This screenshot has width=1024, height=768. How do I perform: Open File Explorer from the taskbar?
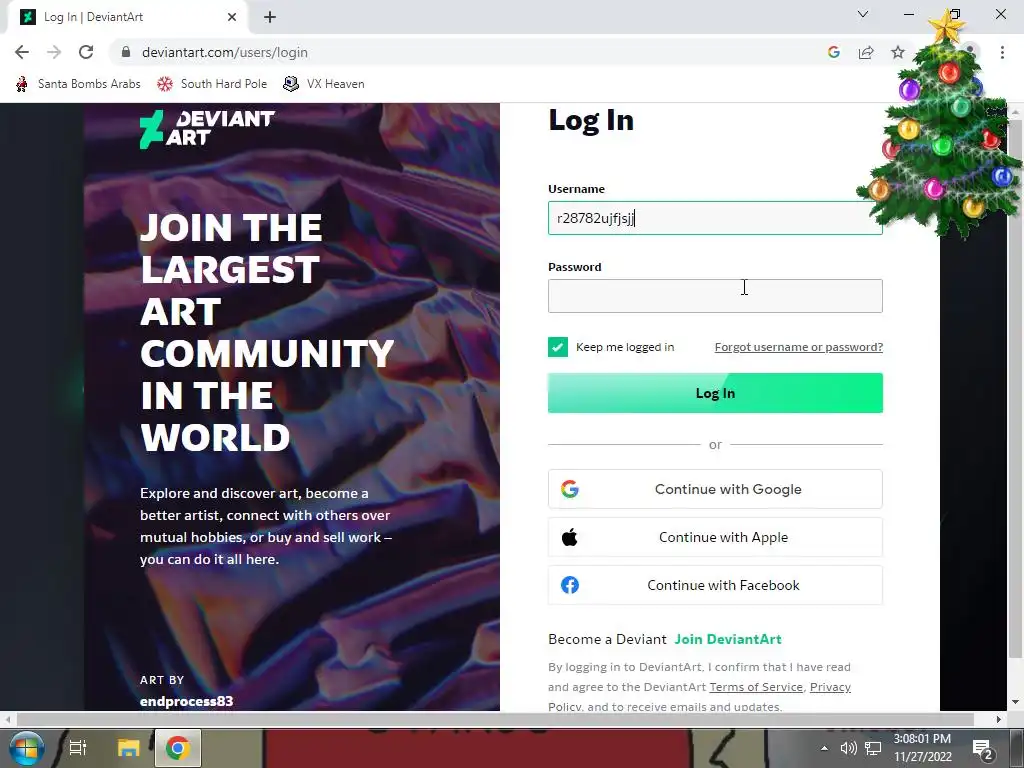click(x=129, y=748)
